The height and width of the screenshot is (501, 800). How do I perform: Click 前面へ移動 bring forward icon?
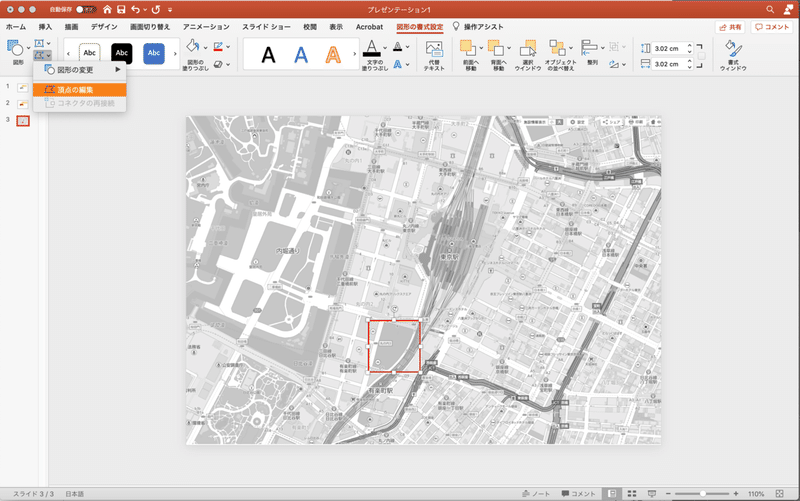[467, 48]
